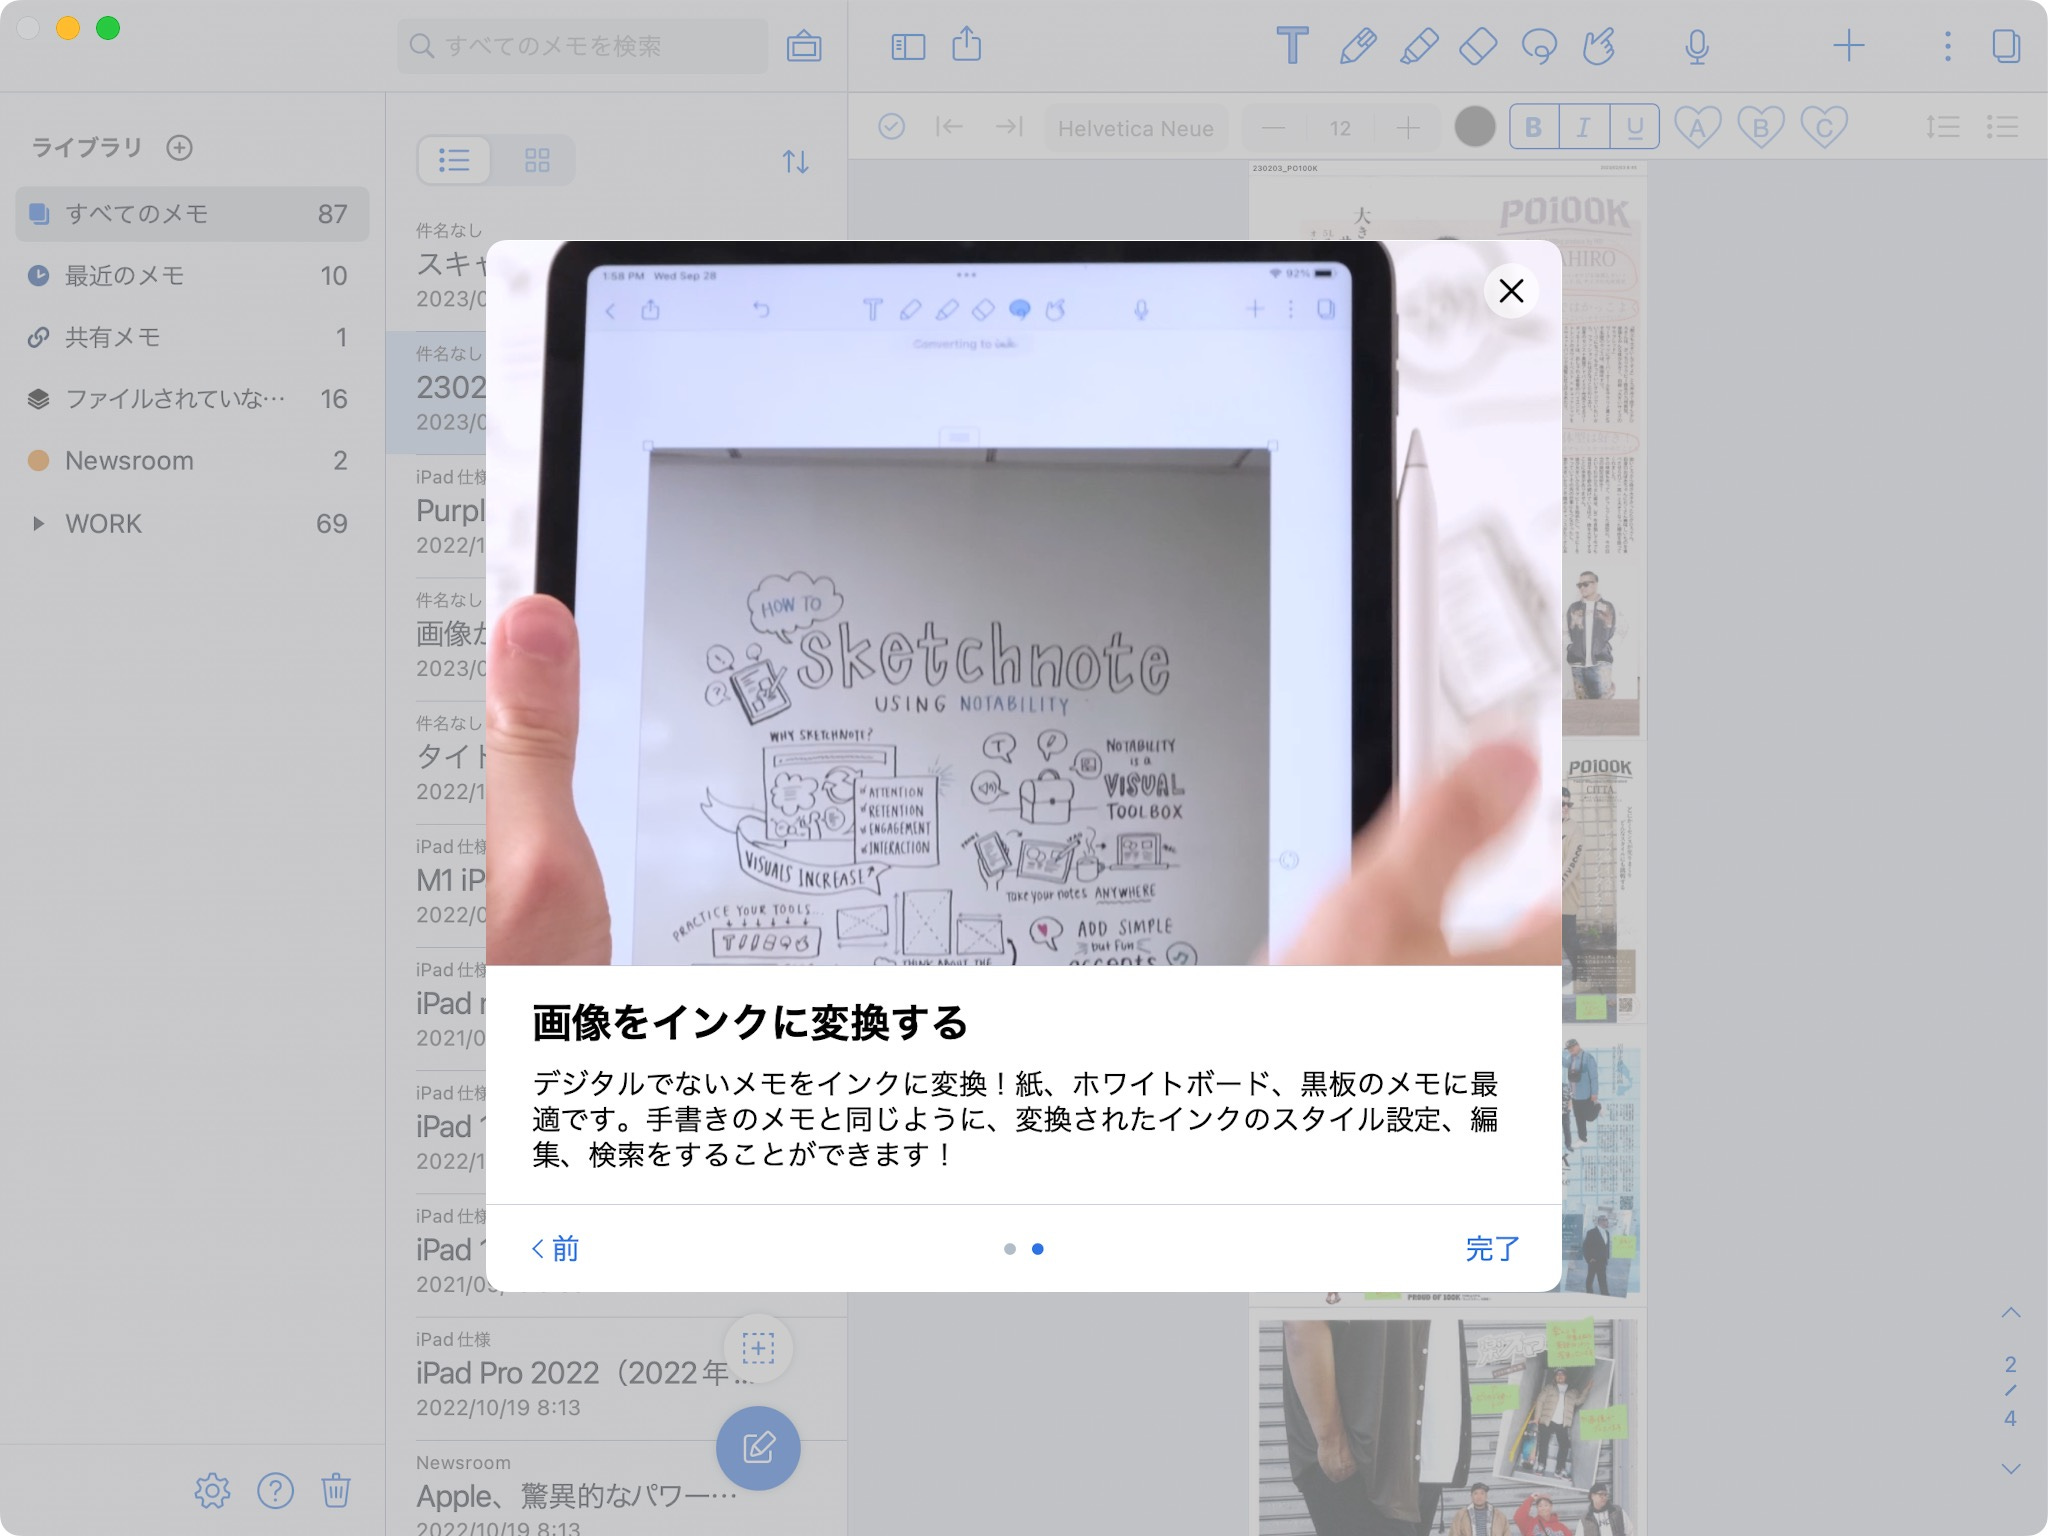
Task: Click the tutorial video preview image
Action: pyautogui.click(x=1023, y=603)
